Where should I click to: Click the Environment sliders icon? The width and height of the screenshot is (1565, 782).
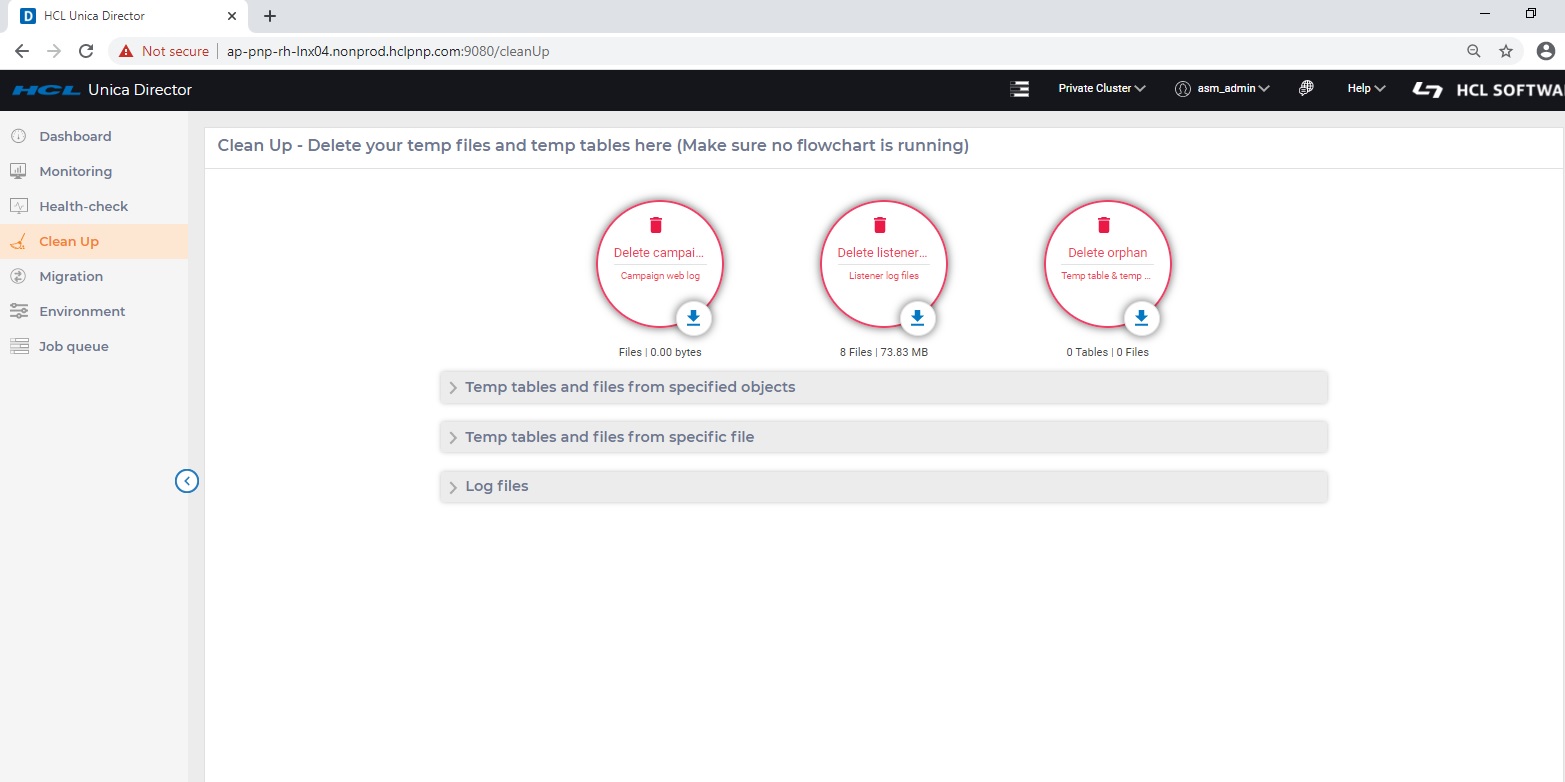18,311
